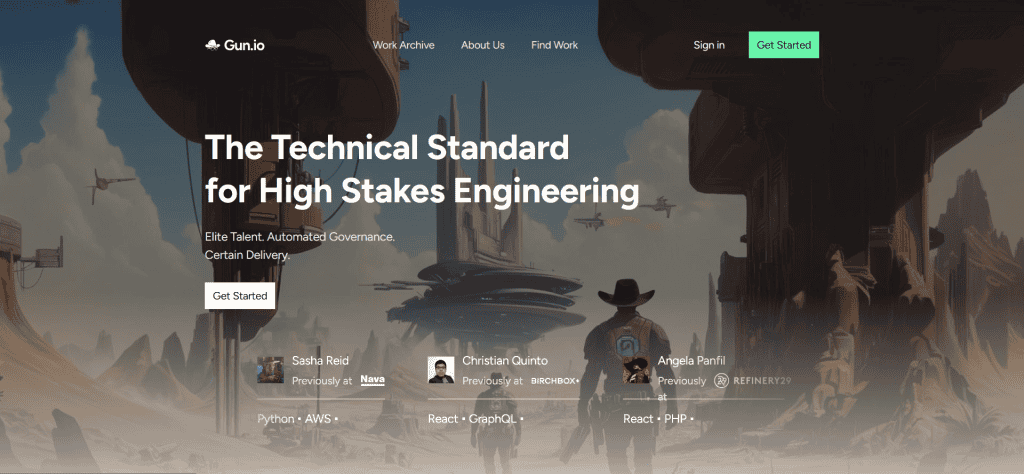Click the Refinery29 circular logo icon
1024x474 pixels.
tap(721, 380)
